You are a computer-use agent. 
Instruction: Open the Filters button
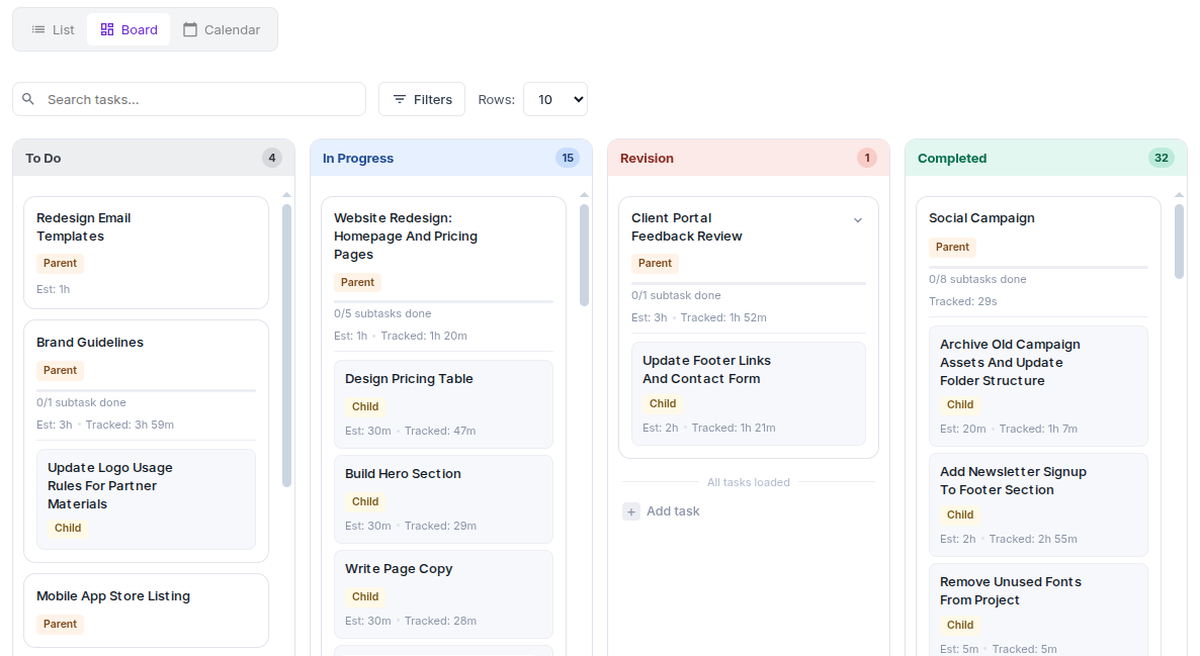pyautogui.click(x=422, y=99)
